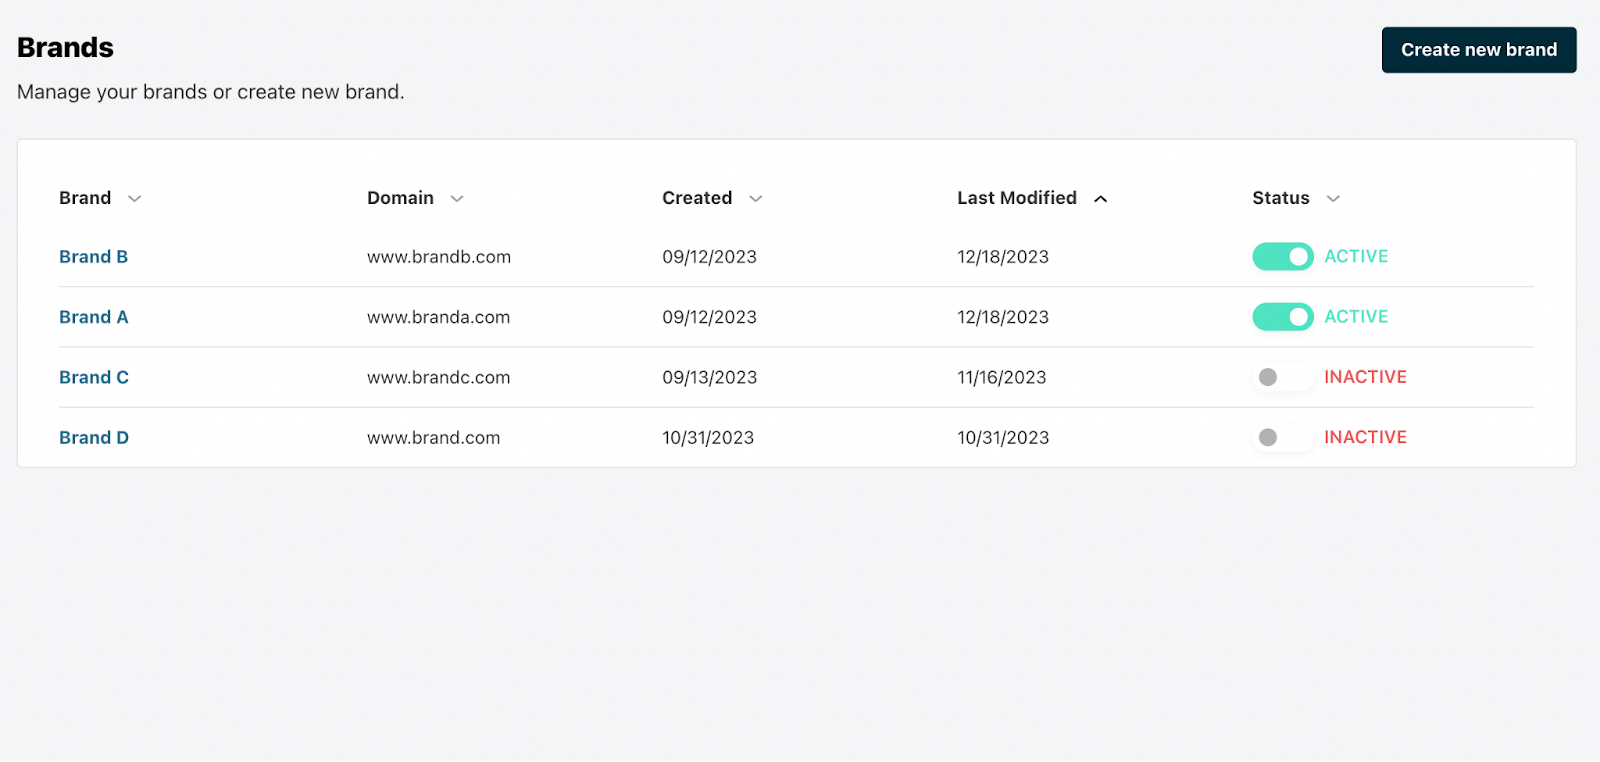1600x762 pixels.
Task: Click the sort chevron next to Brand header
Action: click(135, 199)
